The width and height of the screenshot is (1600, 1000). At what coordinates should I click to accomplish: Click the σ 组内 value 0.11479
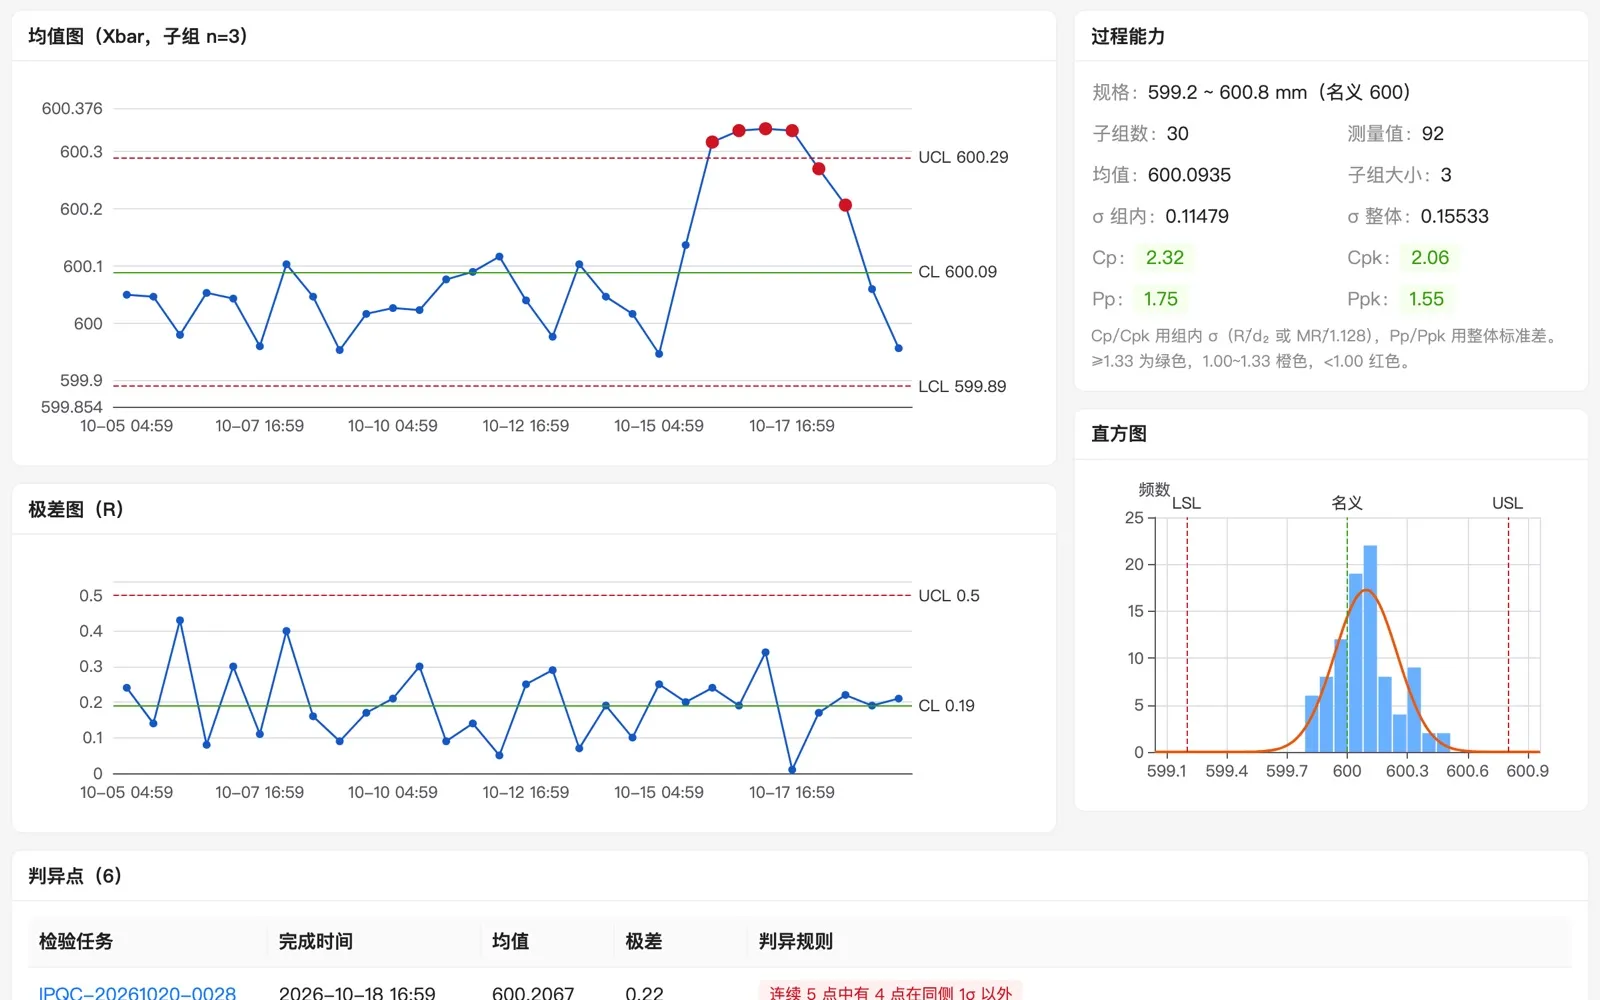pyautogui.click(x=1197, y=216)
